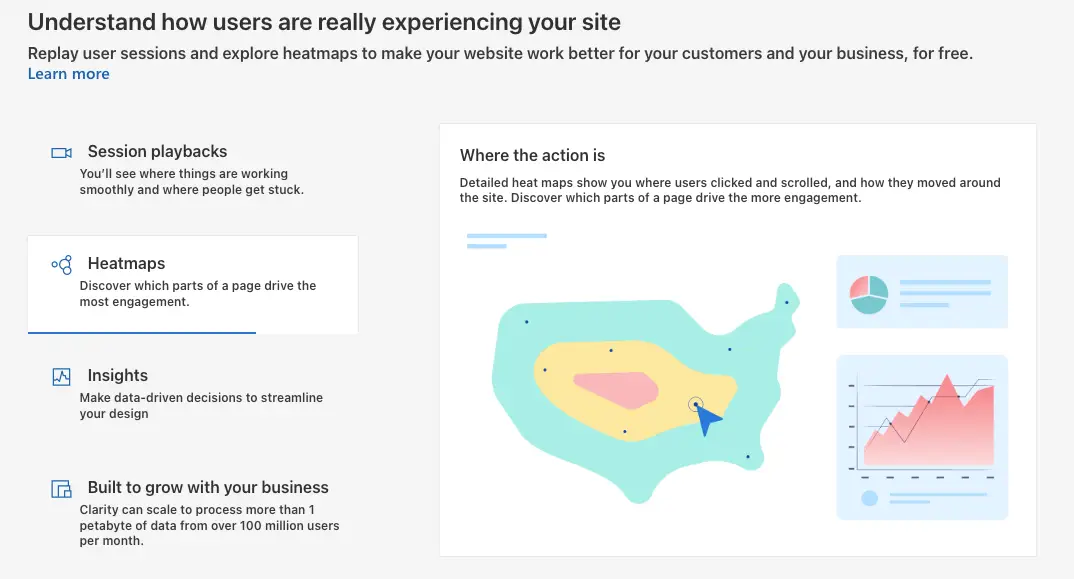1074x579 pixels.
Task: Click the blue cursor arrow on heatmap
Action: pos(708,420)
